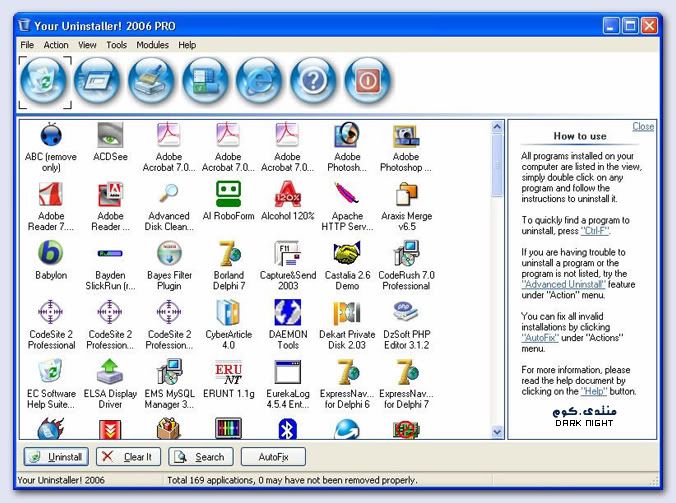676x503 pixels.
Task: Open the File menu
Action: click(x=27, y=45)
